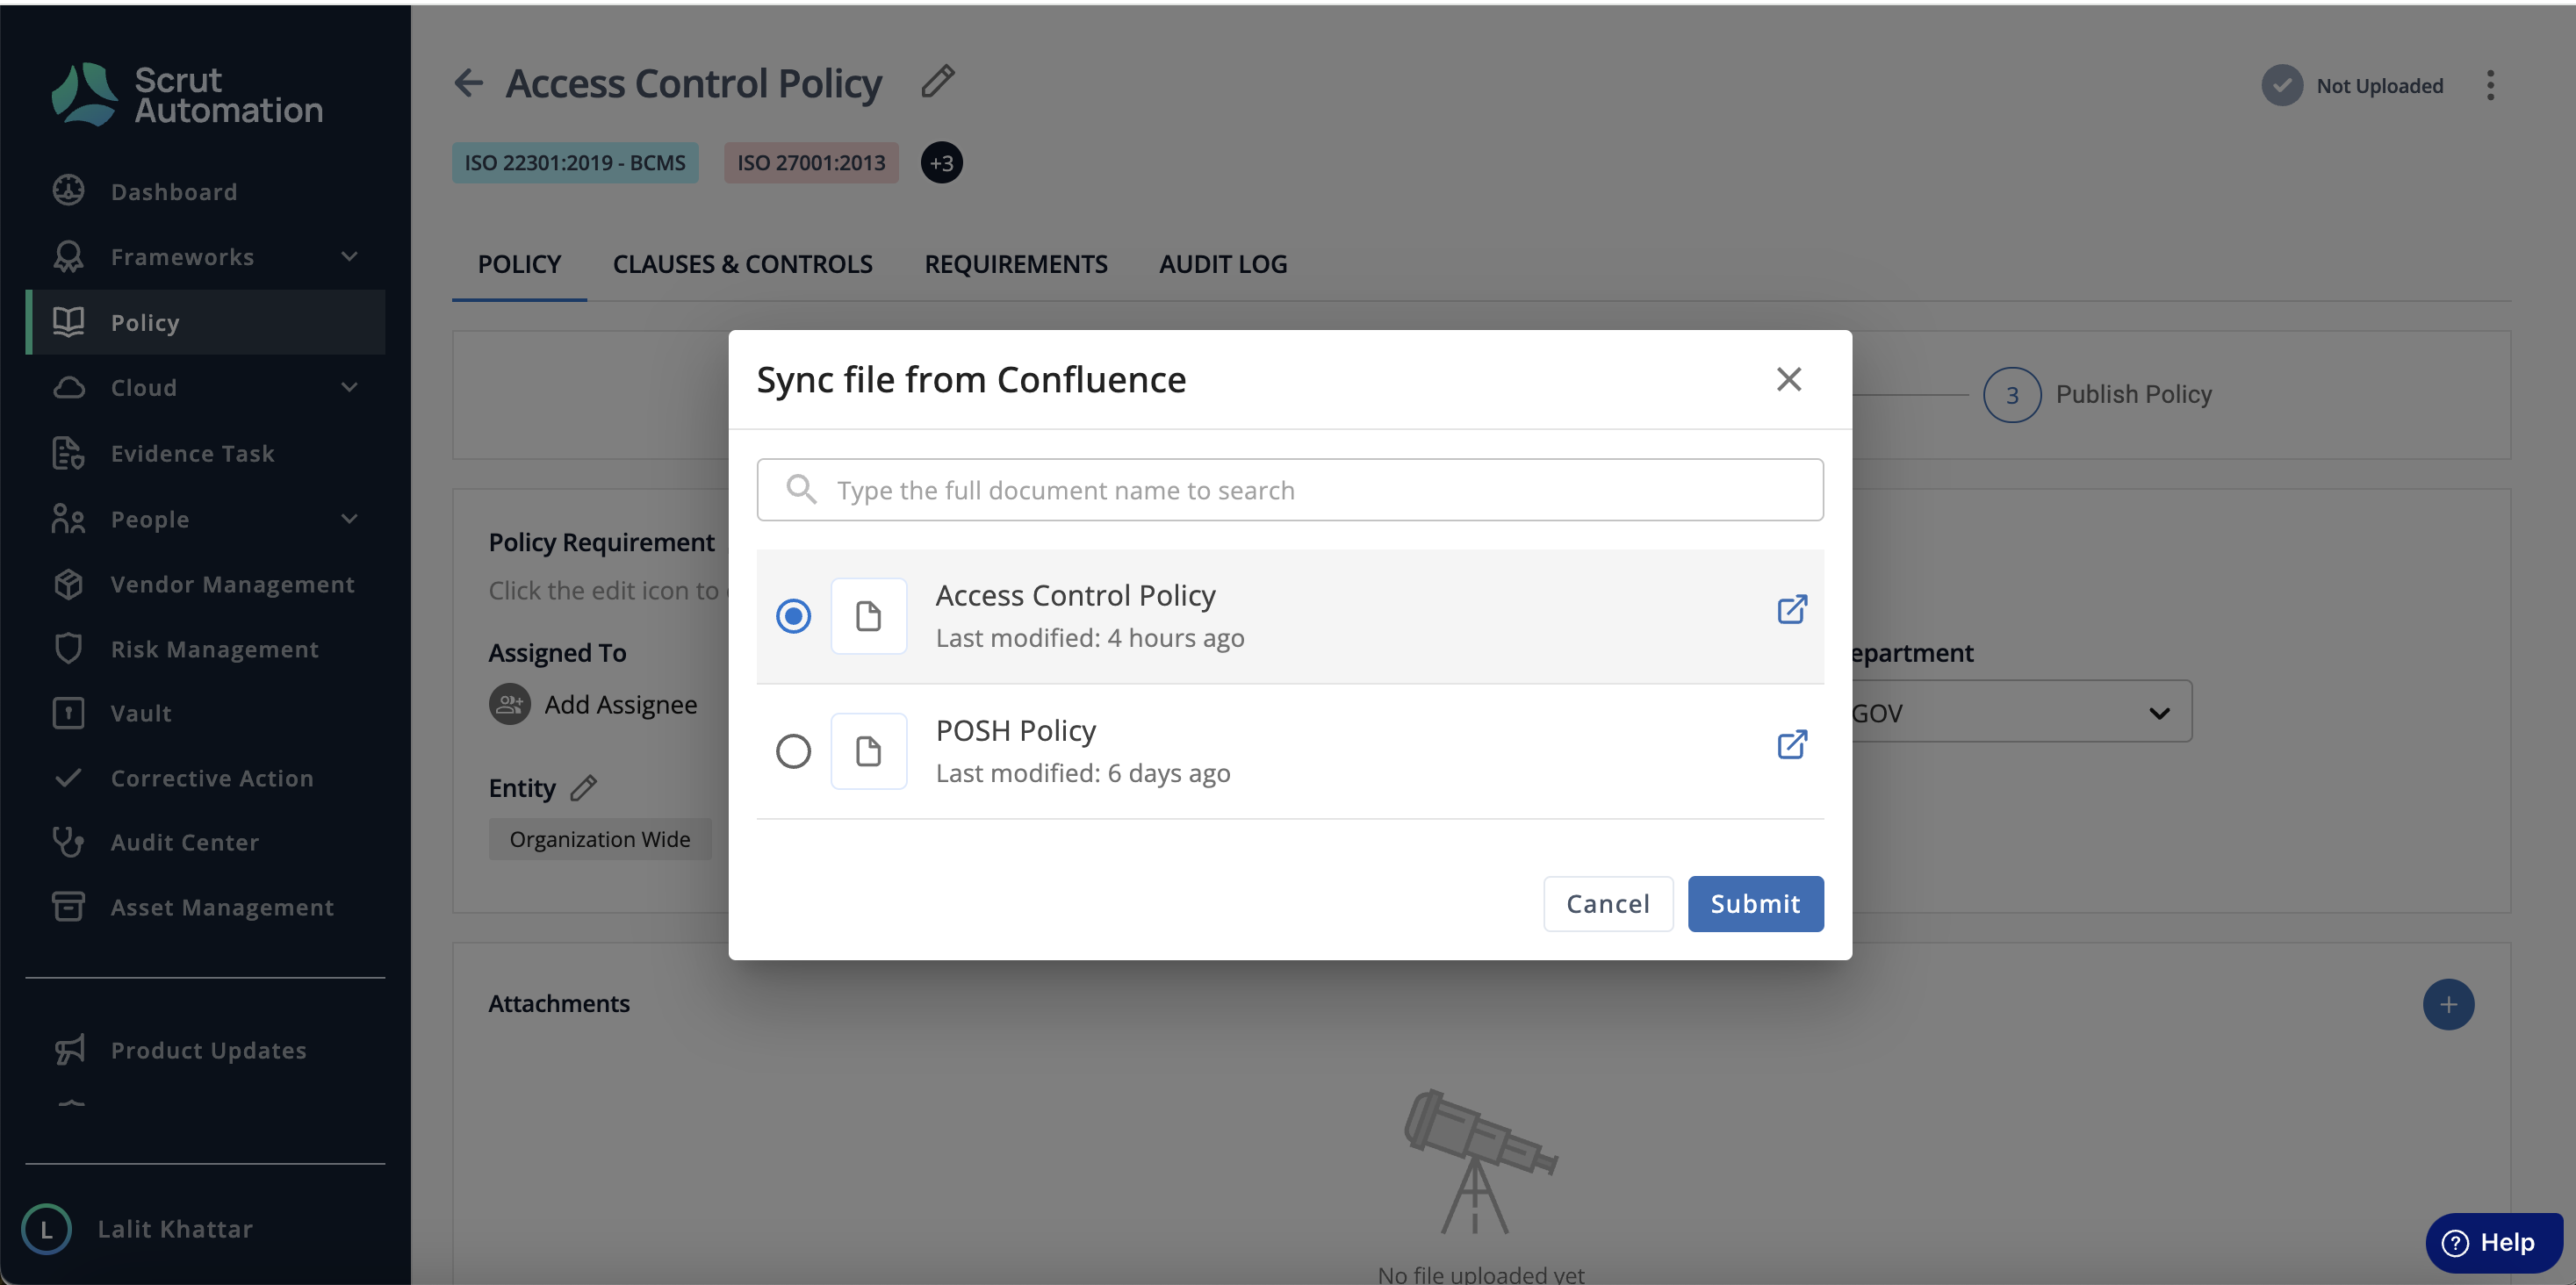Click the back arrow beside Access Control Policy
Image resolution: width=2576 pixels, height=1285 pixels.
[469, 83]
